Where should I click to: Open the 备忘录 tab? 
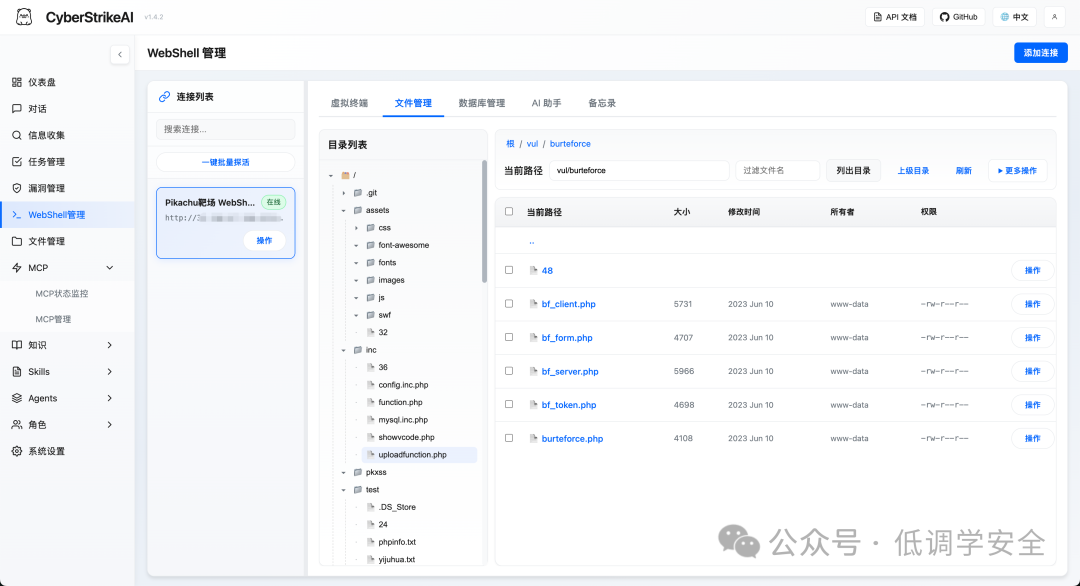[x=602, y=103]
